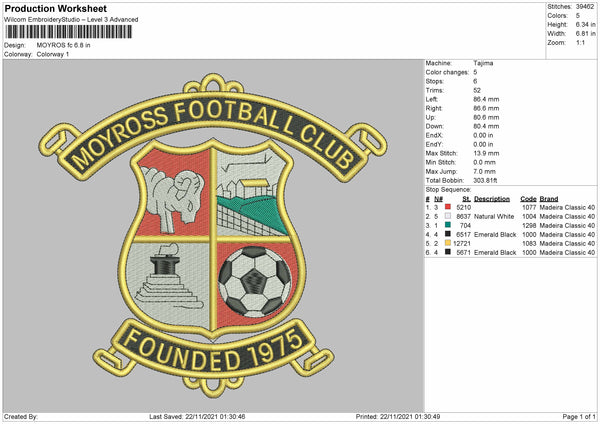Screen dimensions: 600x424
Task: Click the Trims value '52'
Action: [x=478, y=90]
